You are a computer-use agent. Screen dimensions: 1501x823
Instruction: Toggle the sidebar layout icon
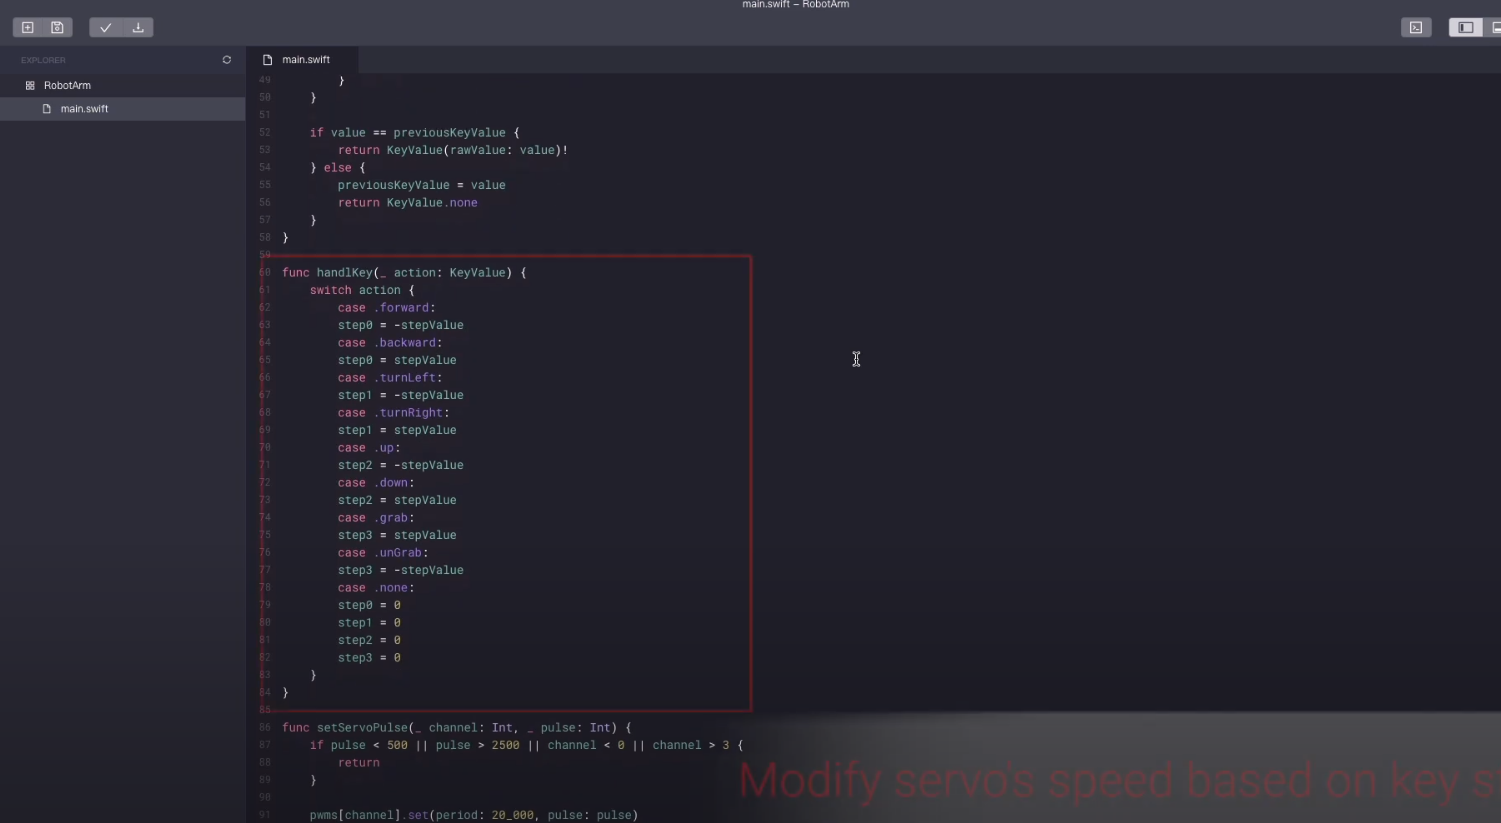pos(1465,28)
